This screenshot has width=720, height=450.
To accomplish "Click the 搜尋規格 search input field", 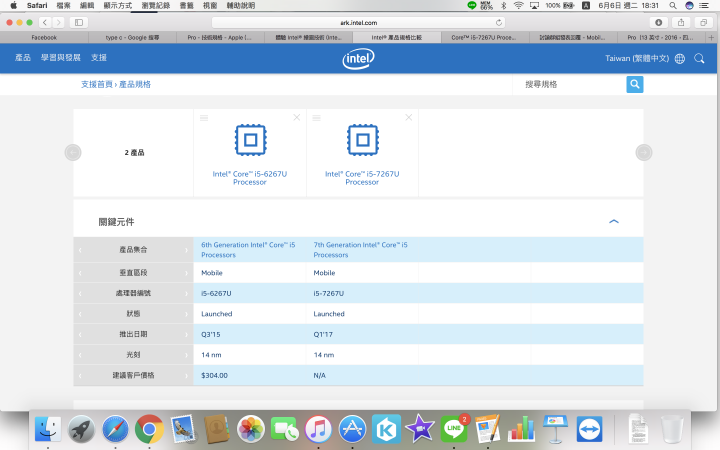I will pos(569,84).
